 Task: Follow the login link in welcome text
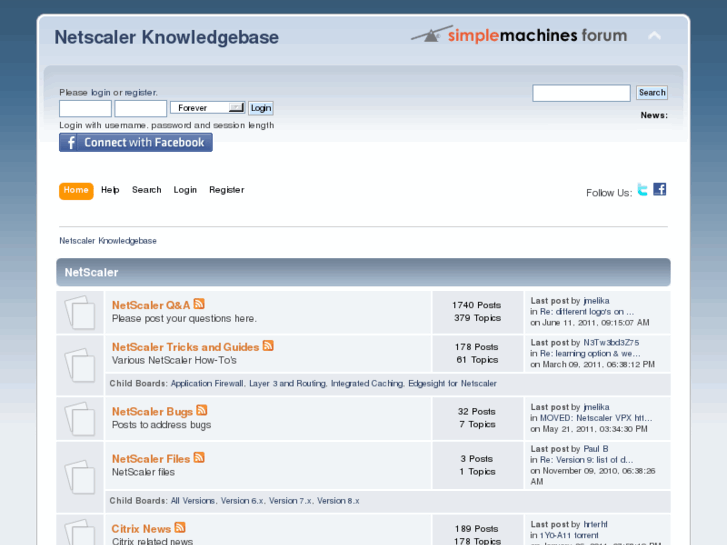coord(101,92)
